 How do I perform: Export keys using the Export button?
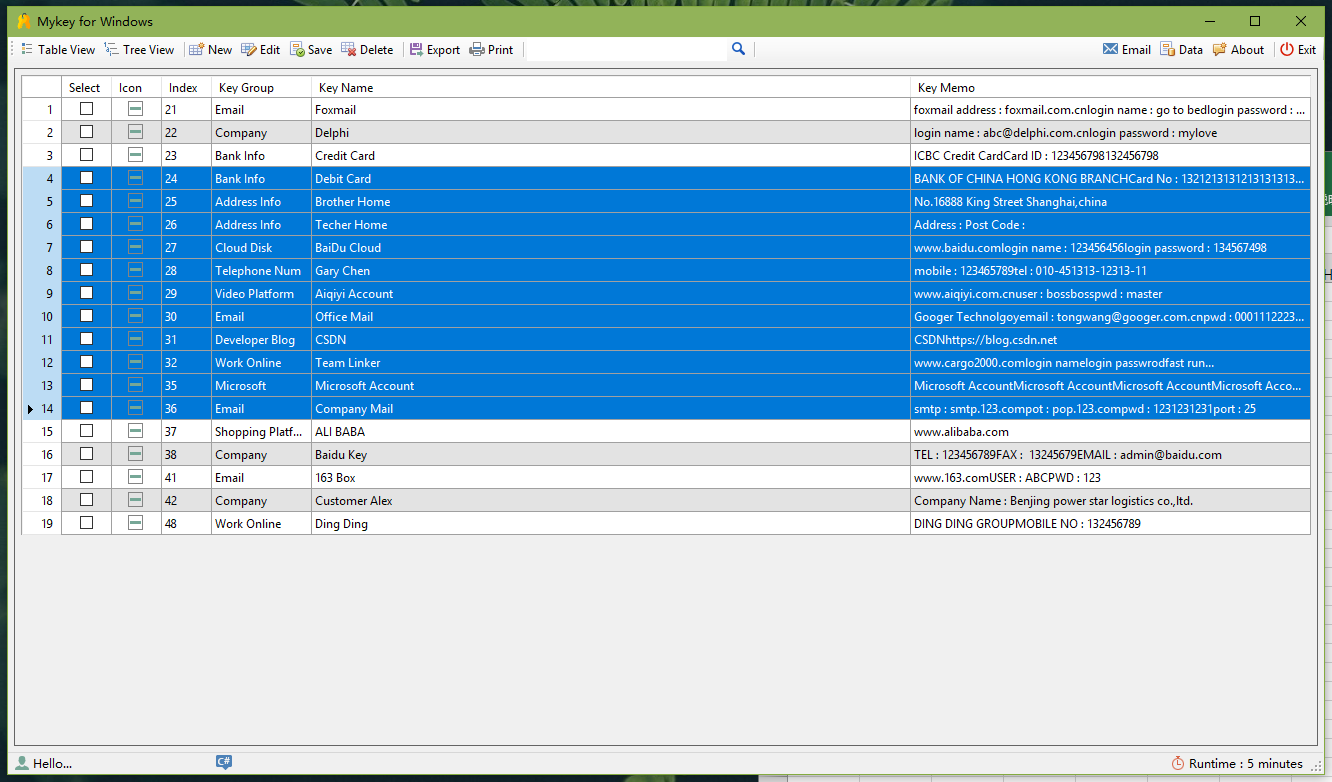[434, 49]
